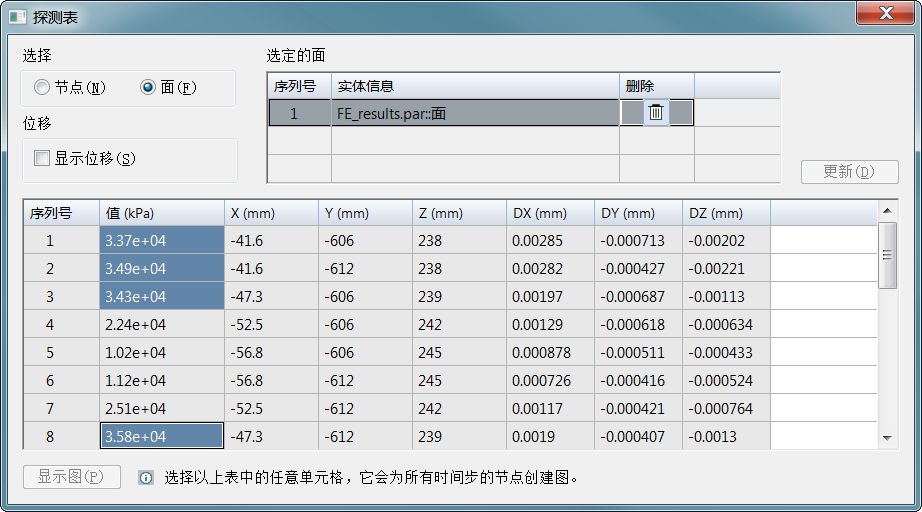The width and height of the screenshot is (922, 512).
Task: Select the value cell 2.24e+04 in row 4
Action: (x=160, y=325)
